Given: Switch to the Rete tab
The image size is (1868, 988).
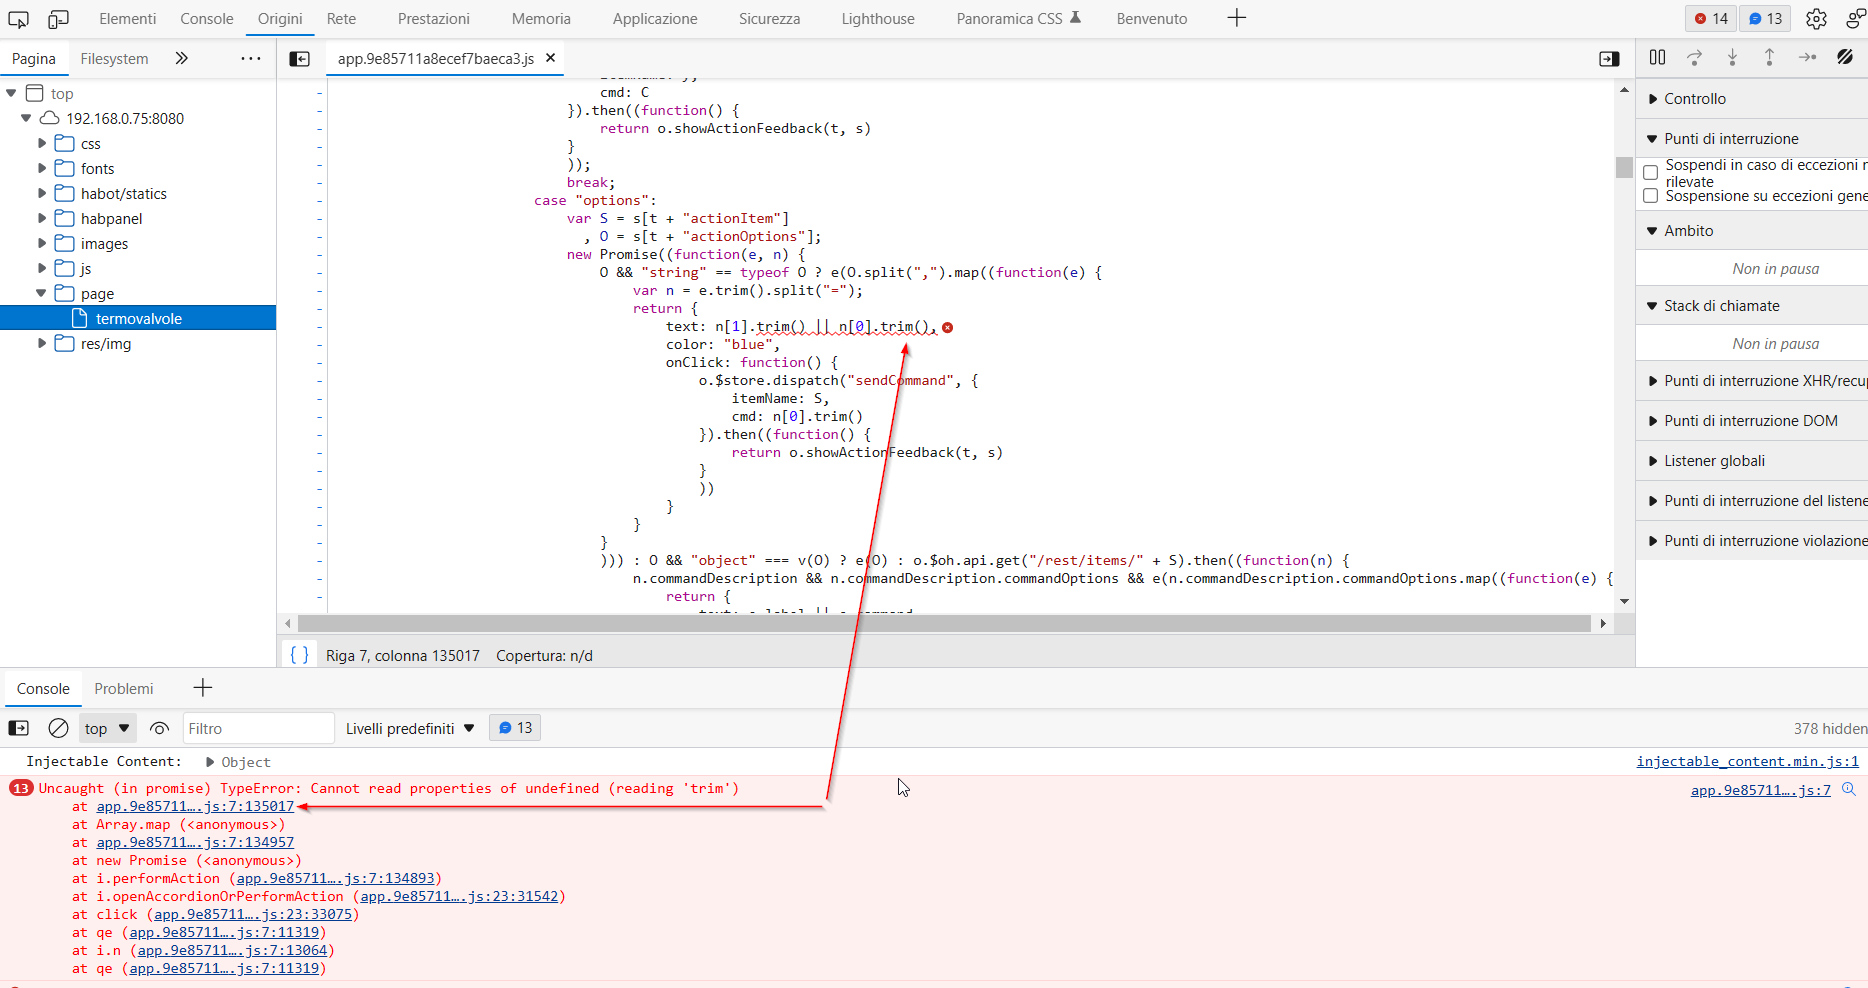Looking at the screenshot, I should pyautogui.click(x=341, y=19).
